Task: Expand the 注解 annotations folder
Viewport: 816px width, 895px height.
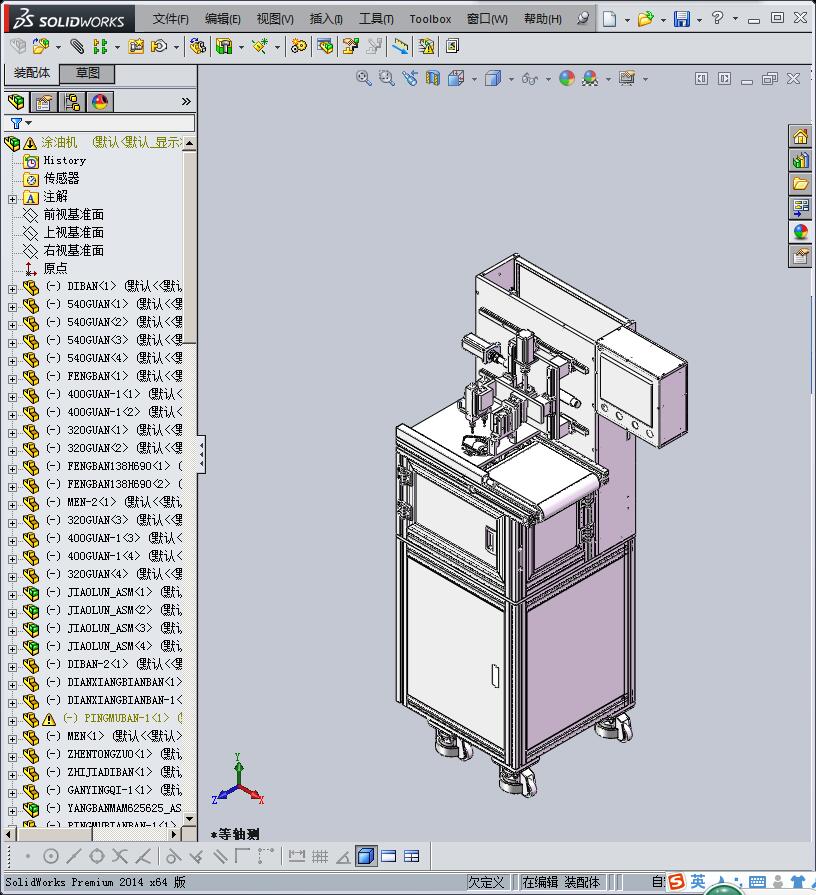Action: click(12, 198)
